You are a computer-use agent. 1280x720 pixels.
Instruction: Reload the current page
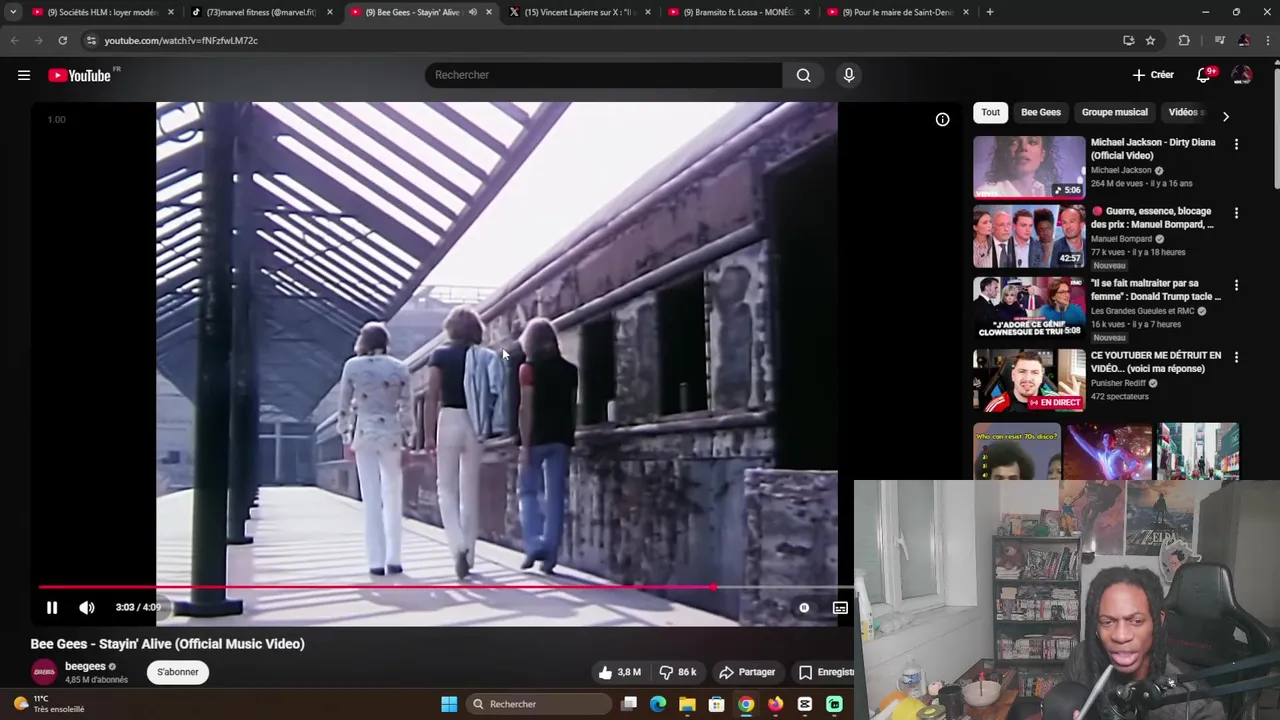62,40
